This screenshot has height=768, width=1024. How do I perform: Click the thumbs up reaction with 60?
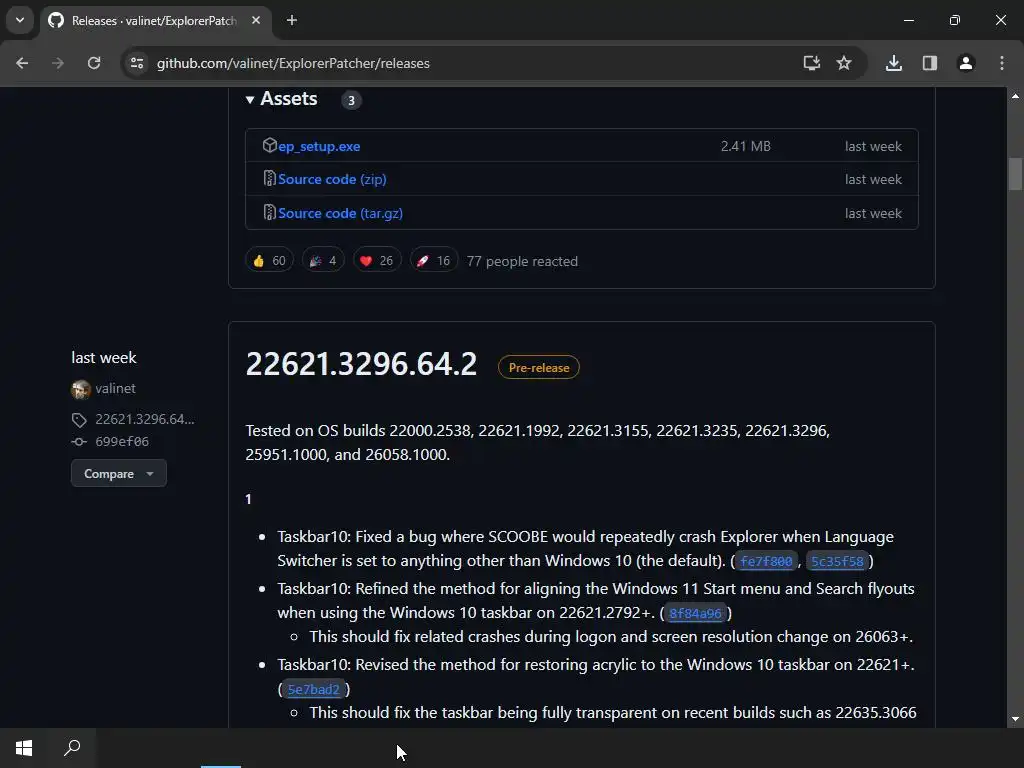[269, 261]
